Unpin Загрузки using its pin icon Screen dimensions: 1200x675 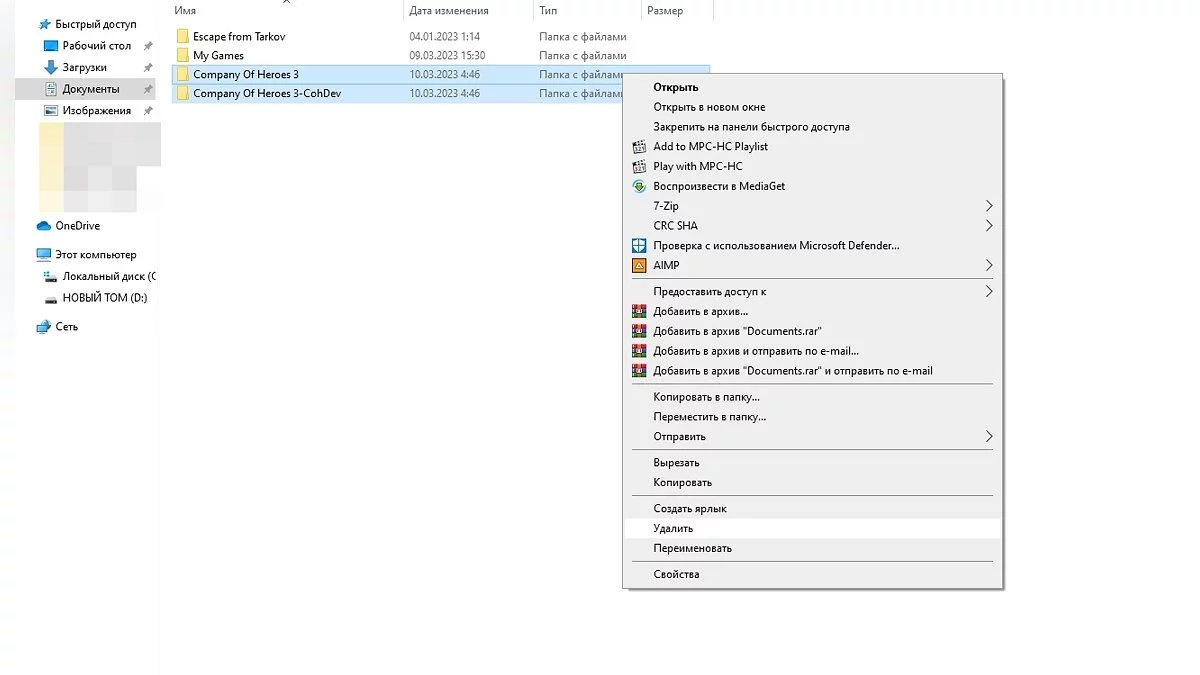click(x=148, y=68)
